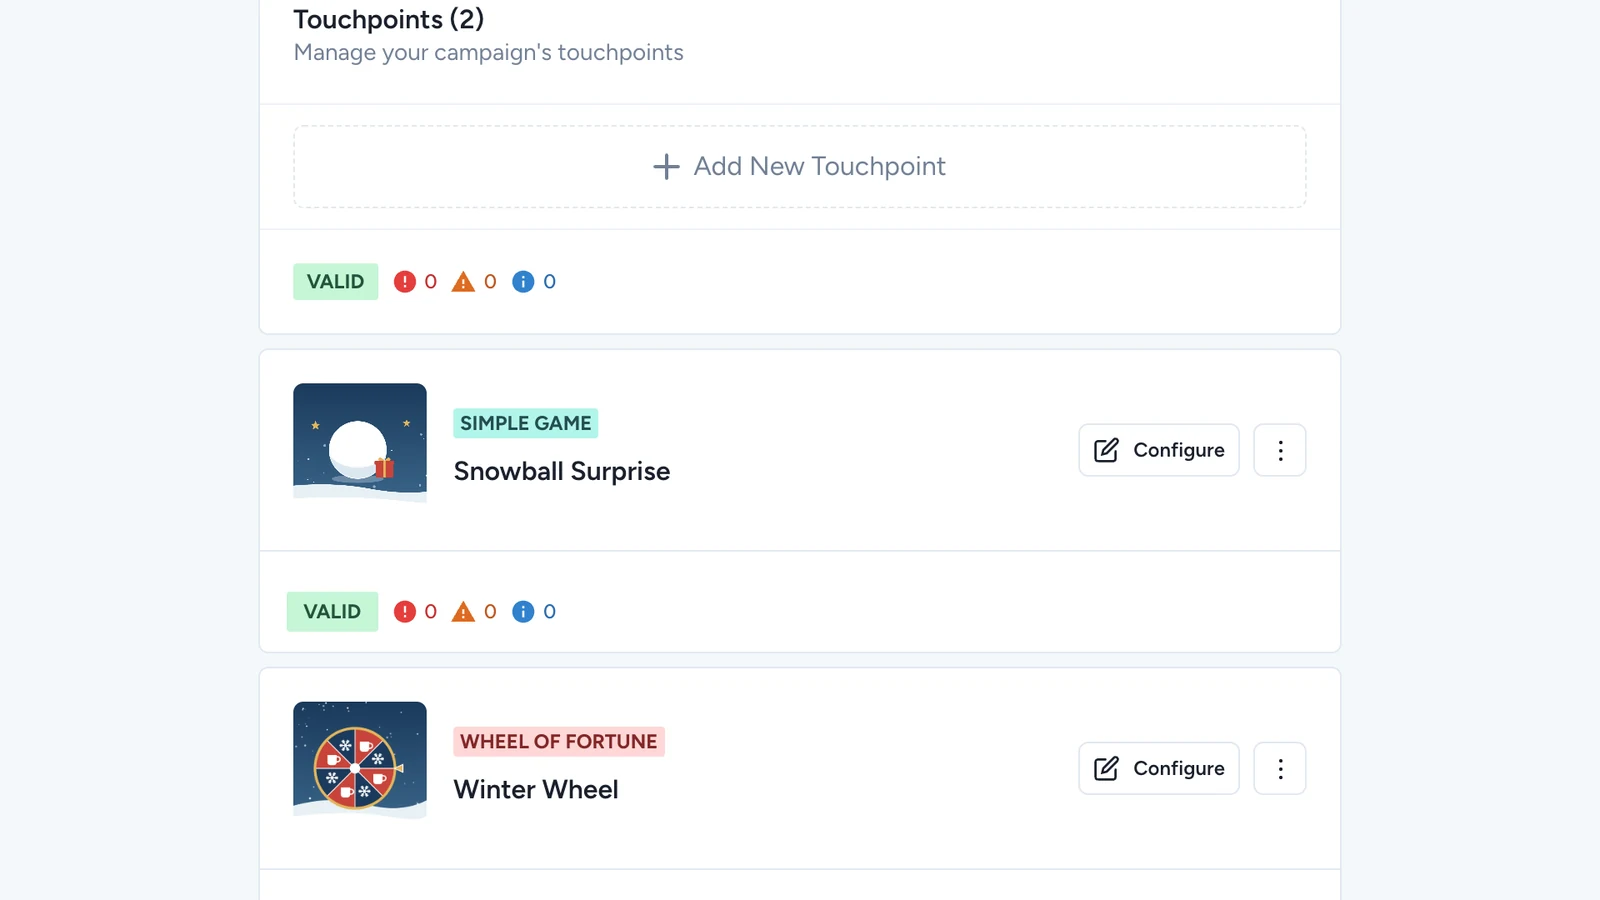
Task: Click the Touchpoints (2) heading
Action: [x=388, y=19]
